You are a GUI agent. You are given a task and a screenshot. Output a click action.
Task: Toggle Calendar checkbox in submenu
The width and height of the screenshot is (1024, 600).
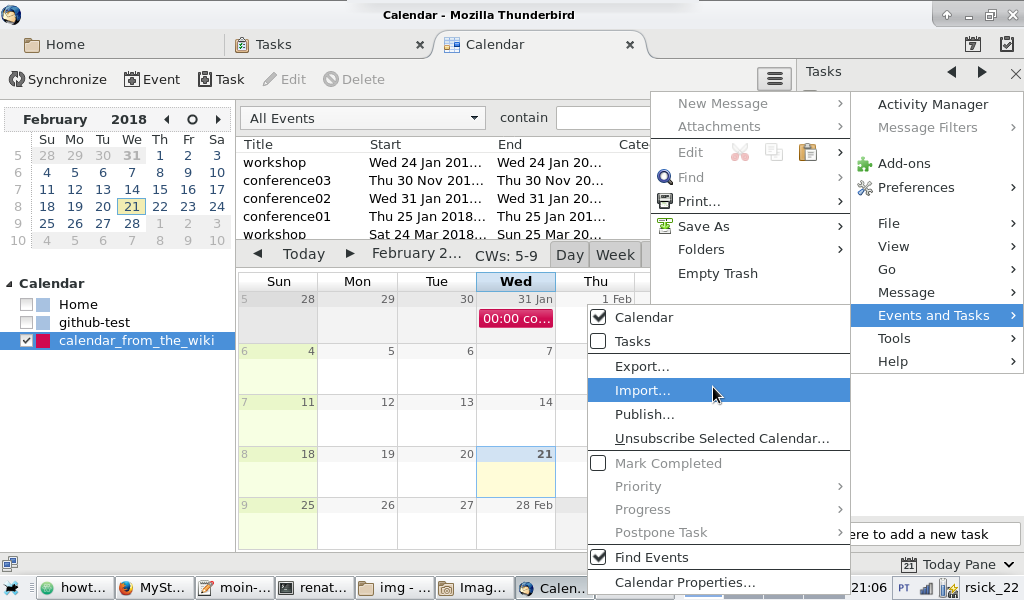pyautogui.click(x=598, y=317)
